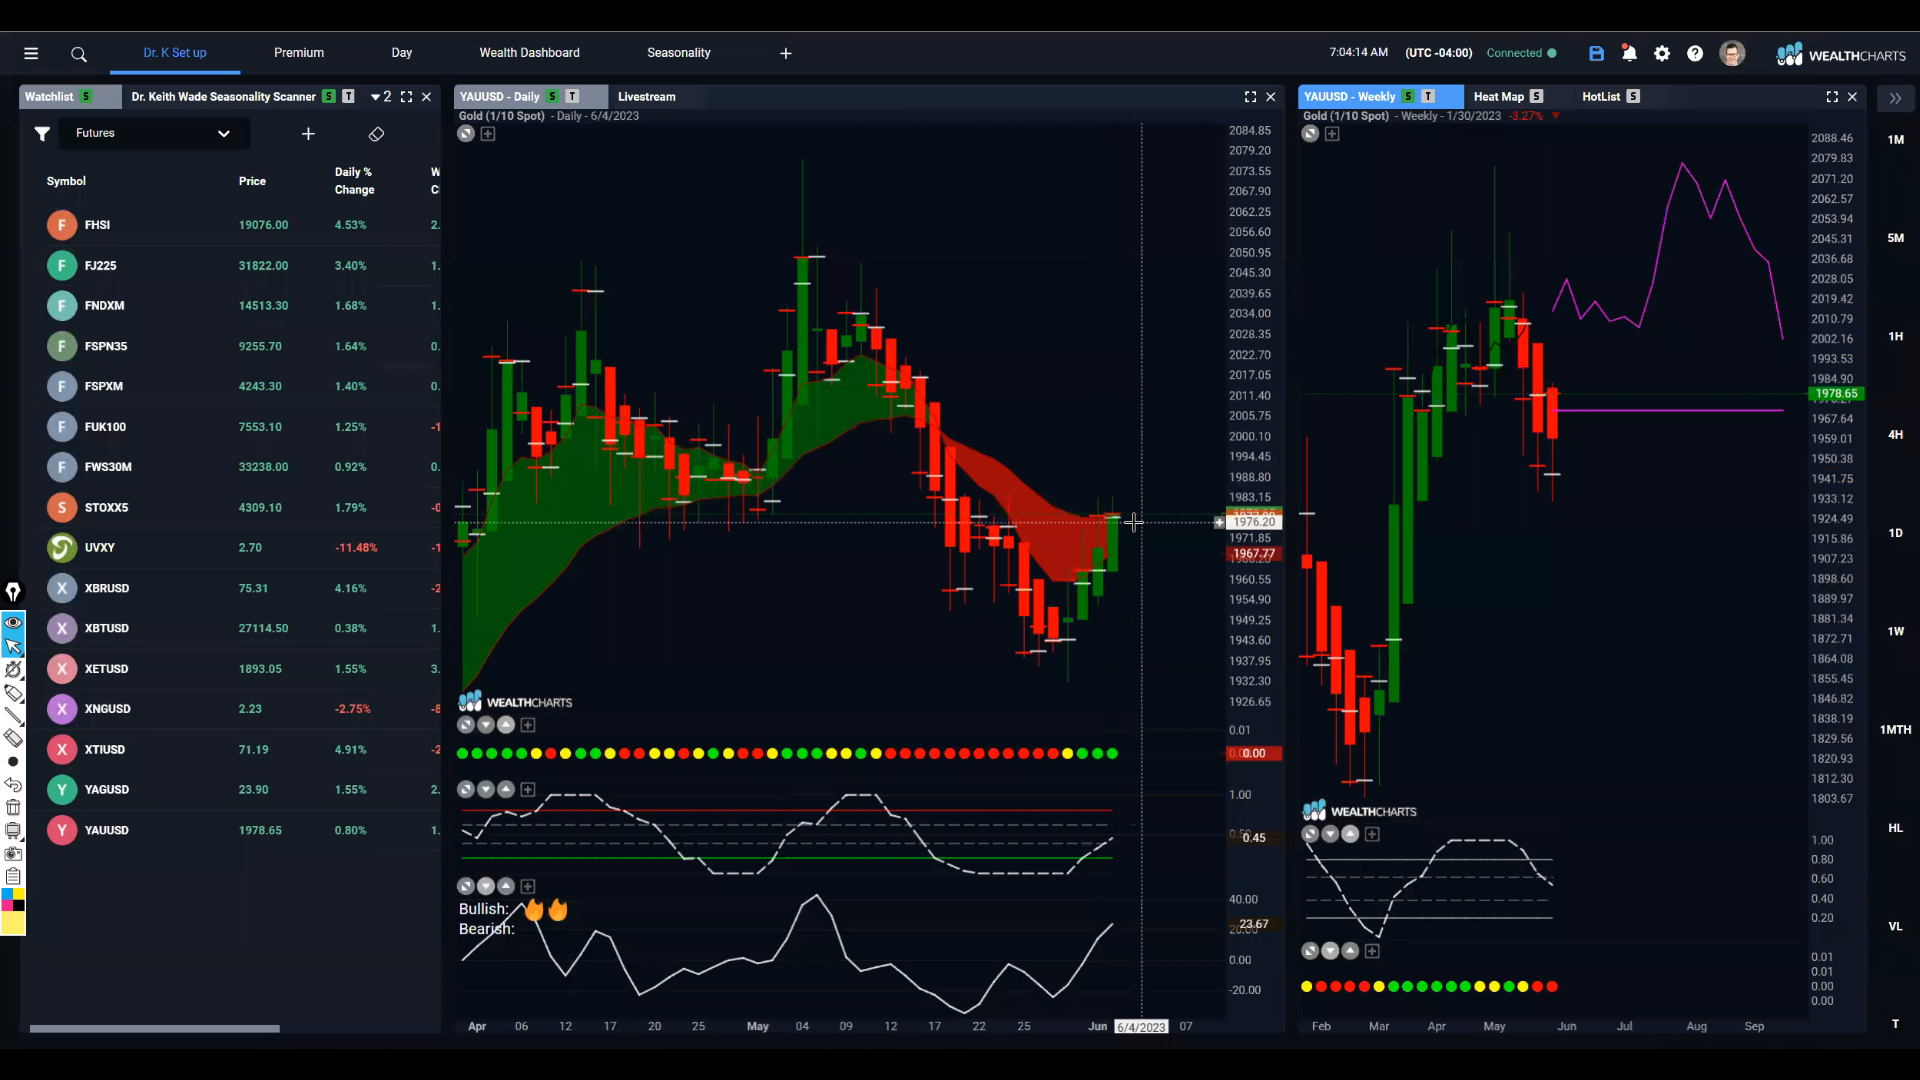Save the workspace with floppy disk icon
Viewport: 1920px width, 1080px height.
(1596, 54)
